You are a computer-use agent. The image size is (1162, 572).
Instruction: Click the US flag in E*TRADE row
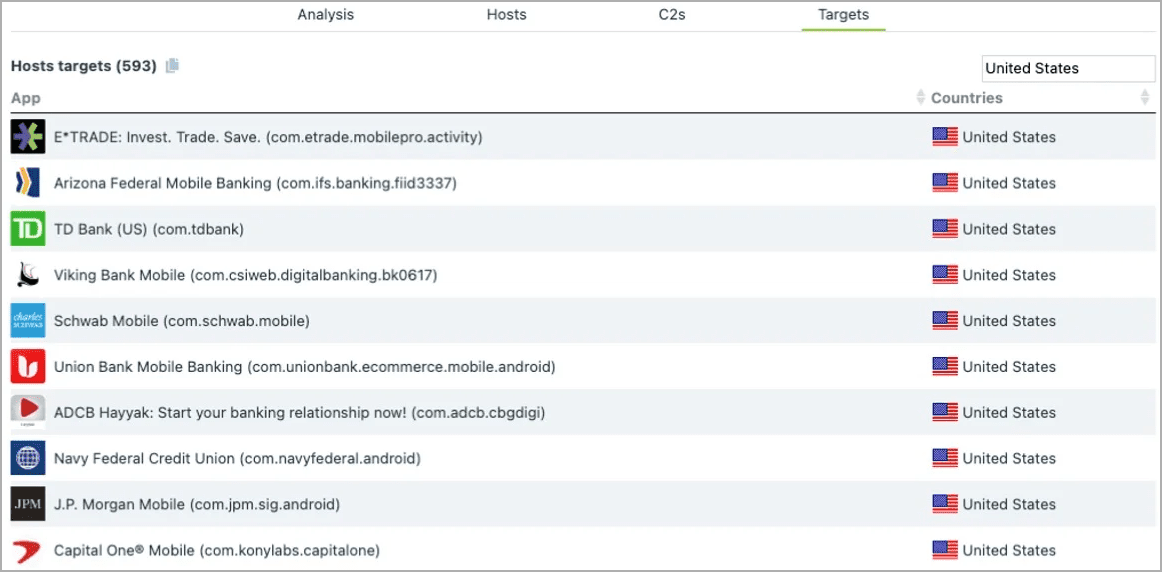tap(944, 137)
